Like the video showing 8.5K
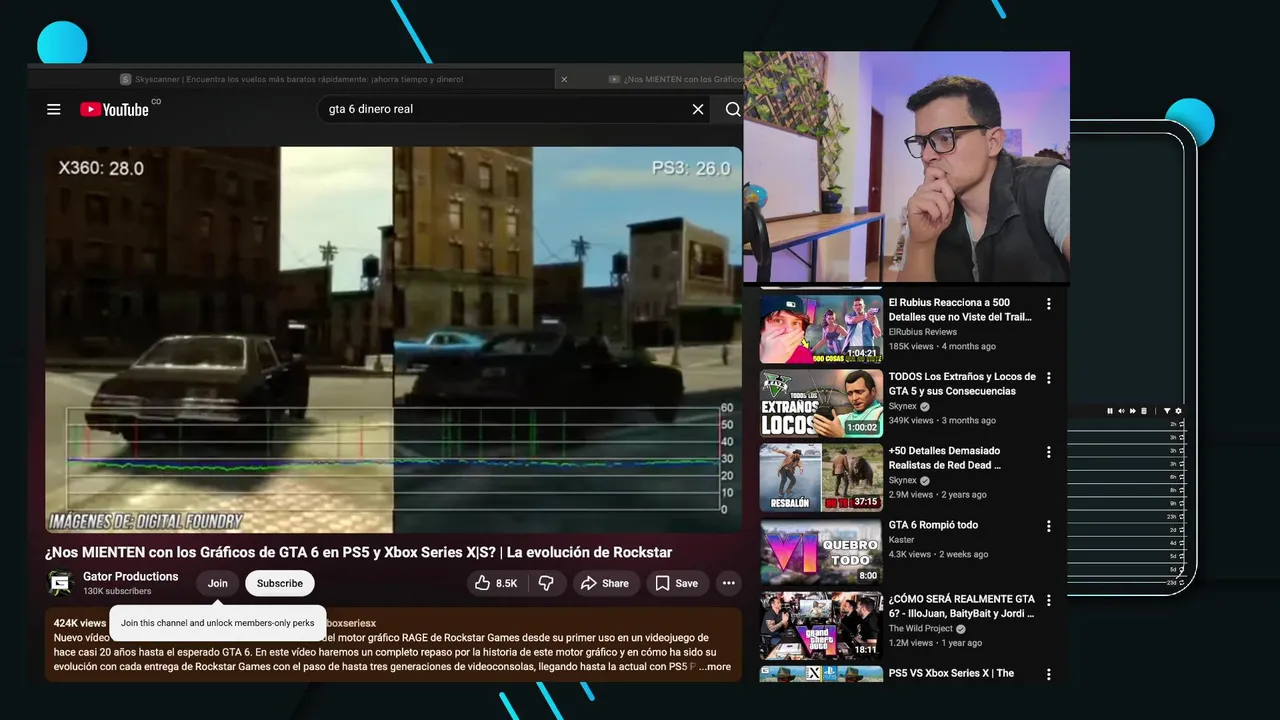This screenshot has height=720, width=1280. point(496,583)
